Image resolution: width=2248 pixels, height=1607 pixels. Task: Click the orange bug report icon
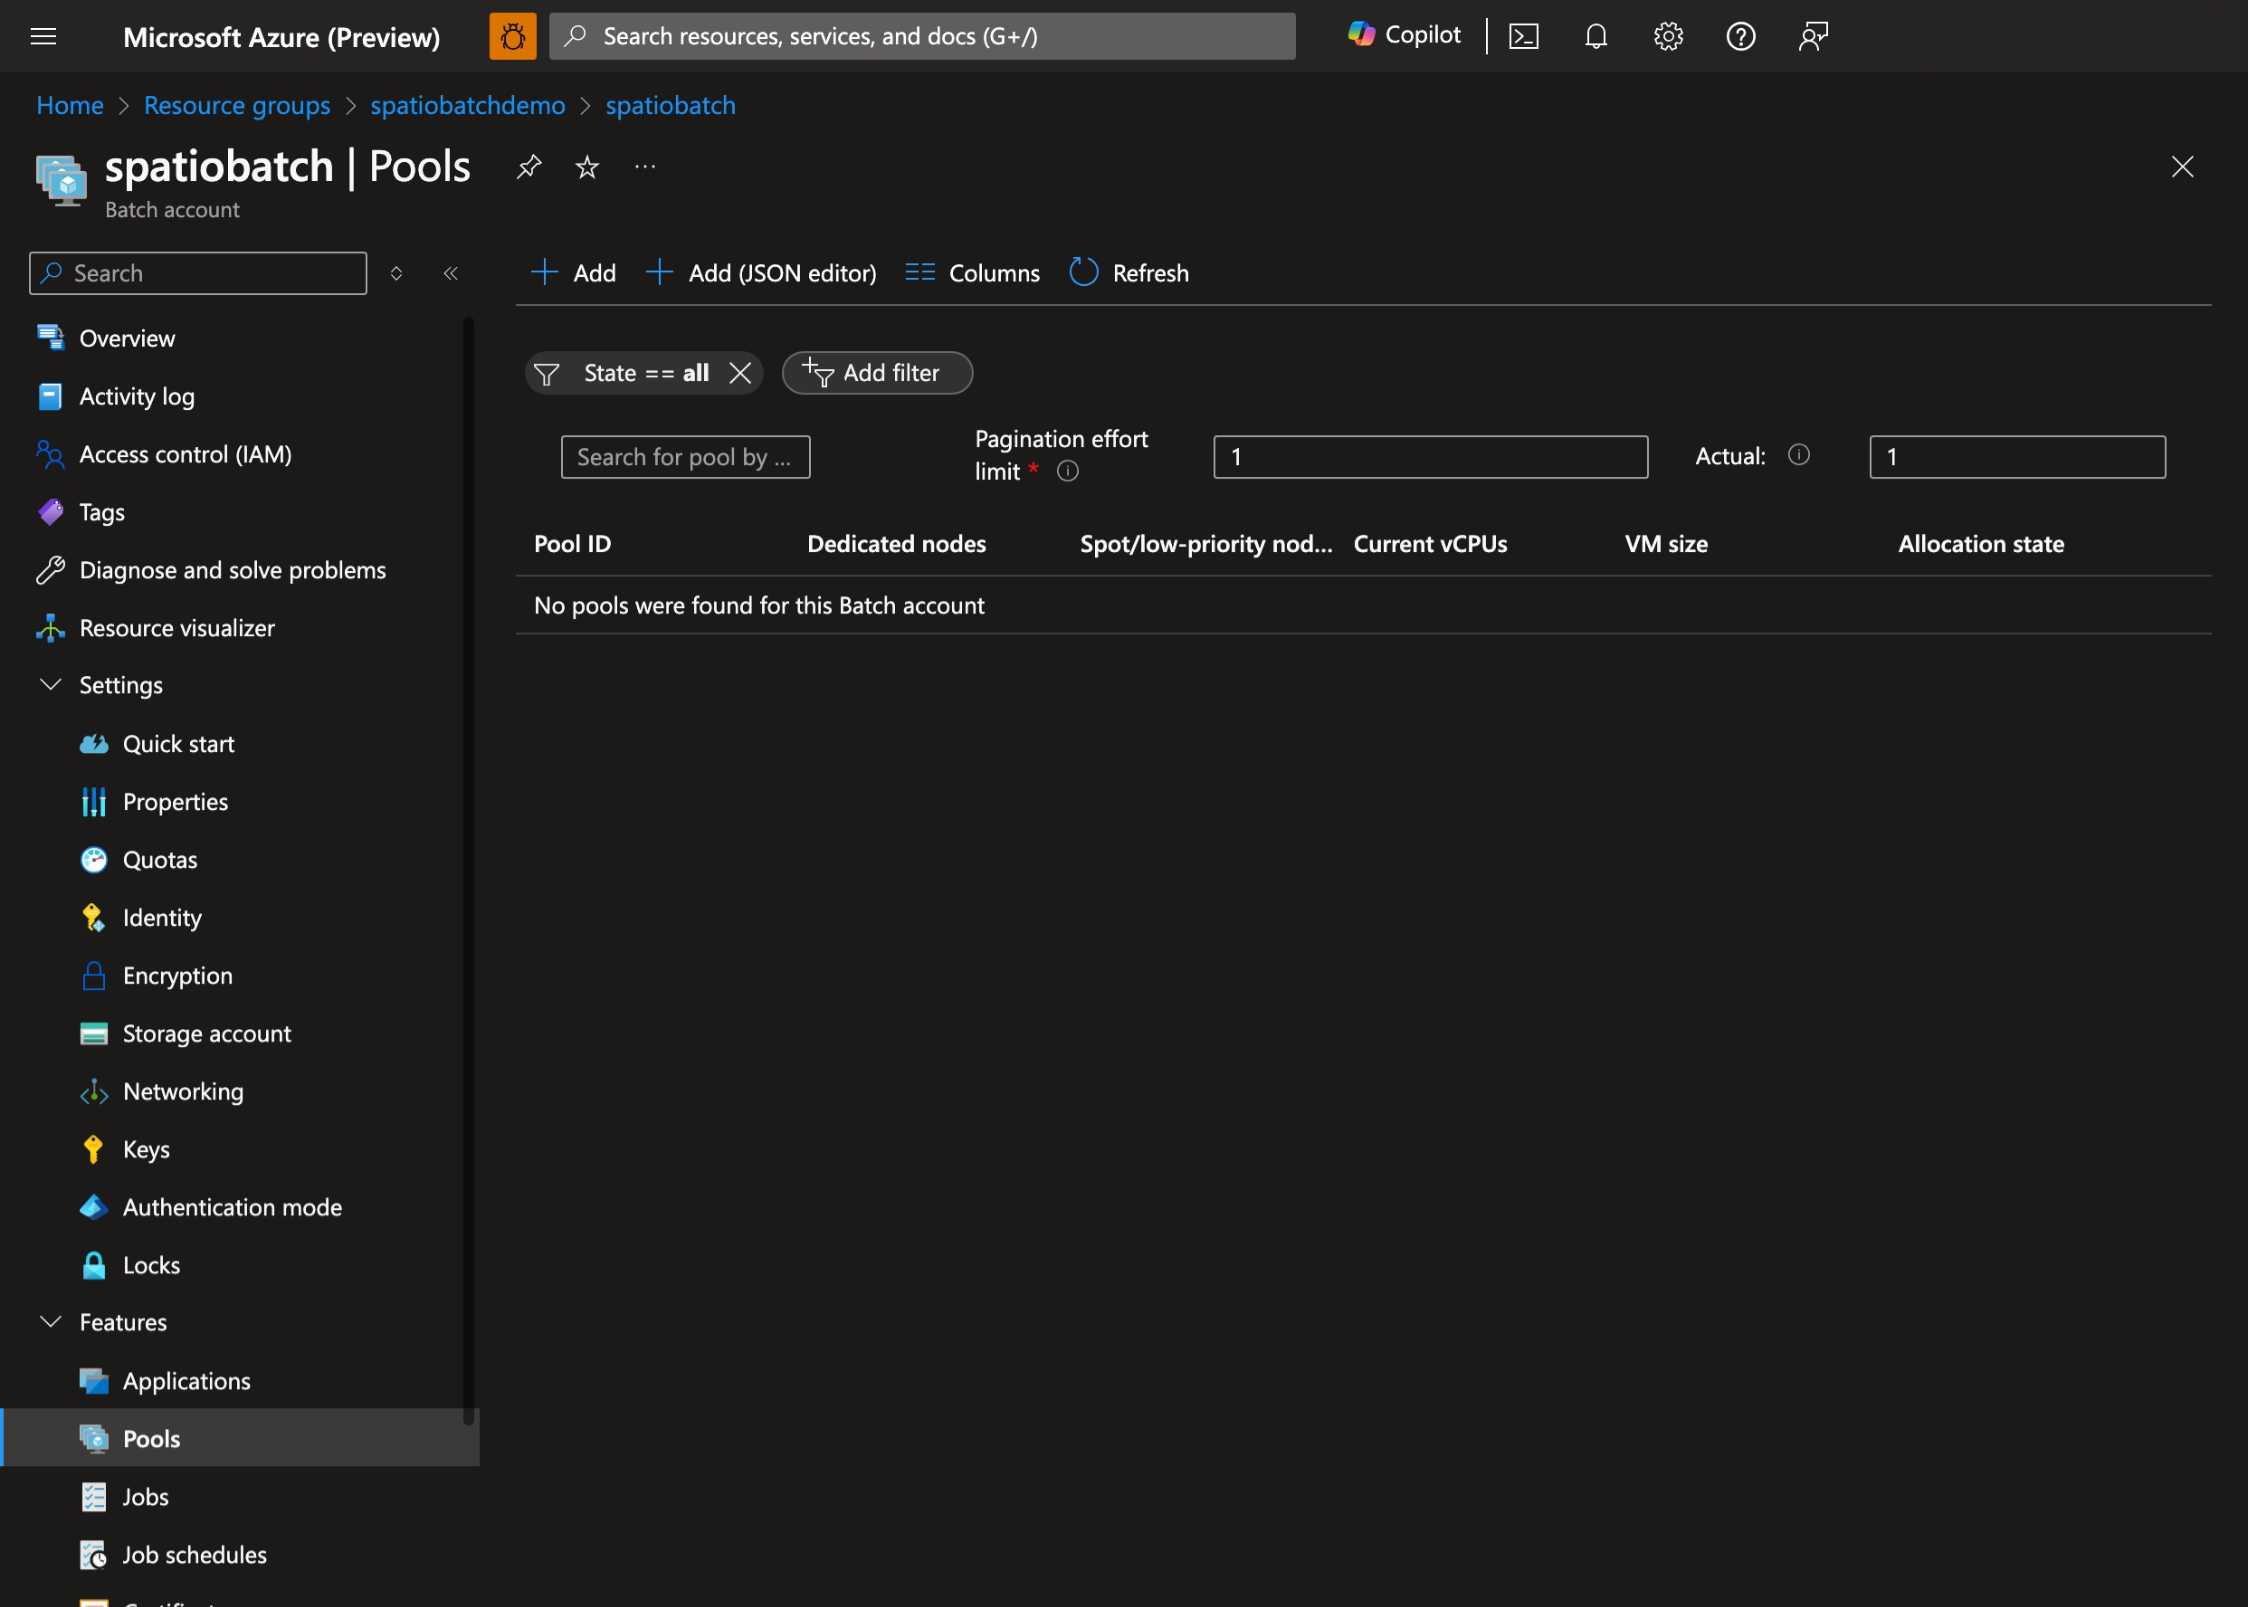[512, 35]
